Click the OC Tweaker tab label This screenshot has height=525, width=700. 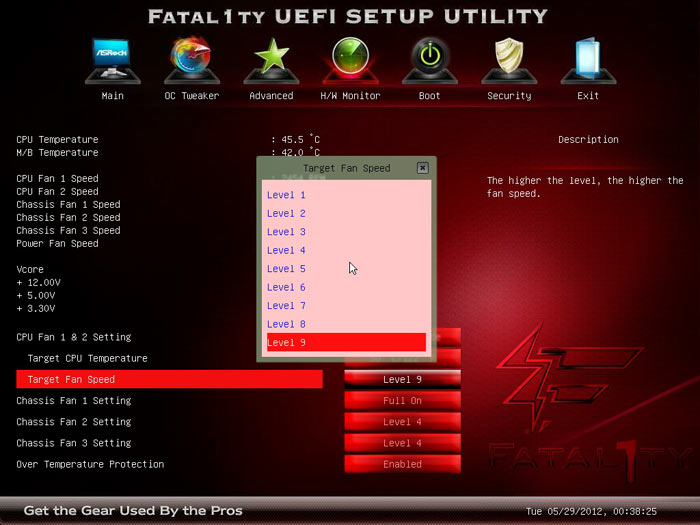click(192, 96)
